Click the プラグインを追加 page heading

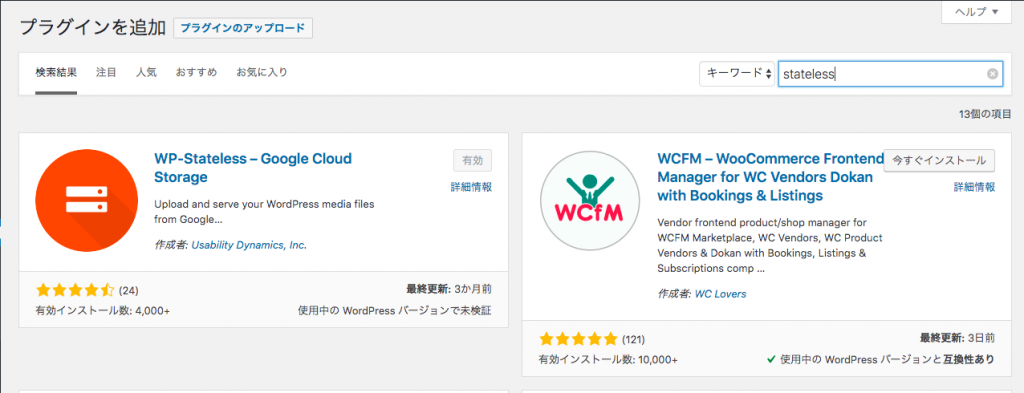tap(92, 27)
